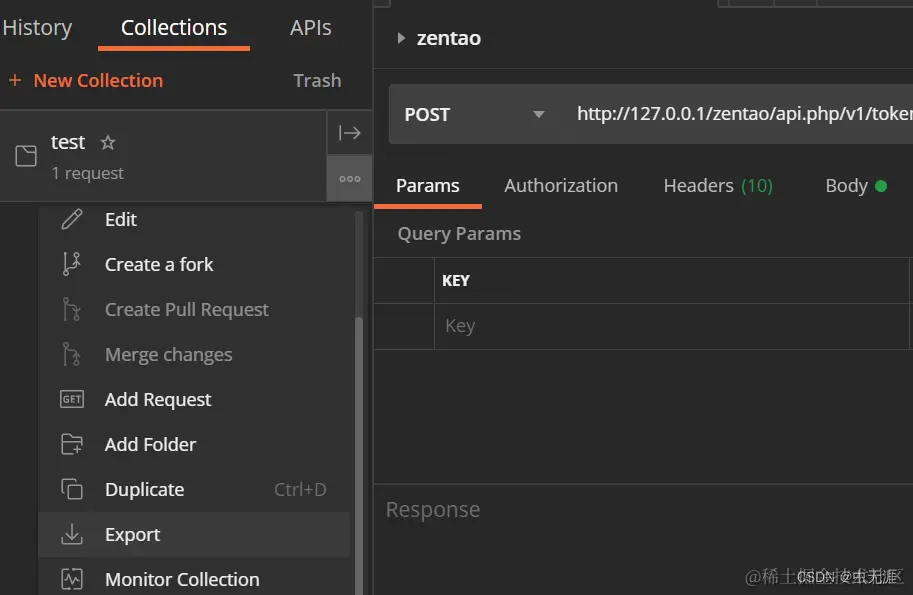Screen dimensions: 913x595
Task: Click the context menu vertical scrollbar
Action: click(x=359, y=454)
